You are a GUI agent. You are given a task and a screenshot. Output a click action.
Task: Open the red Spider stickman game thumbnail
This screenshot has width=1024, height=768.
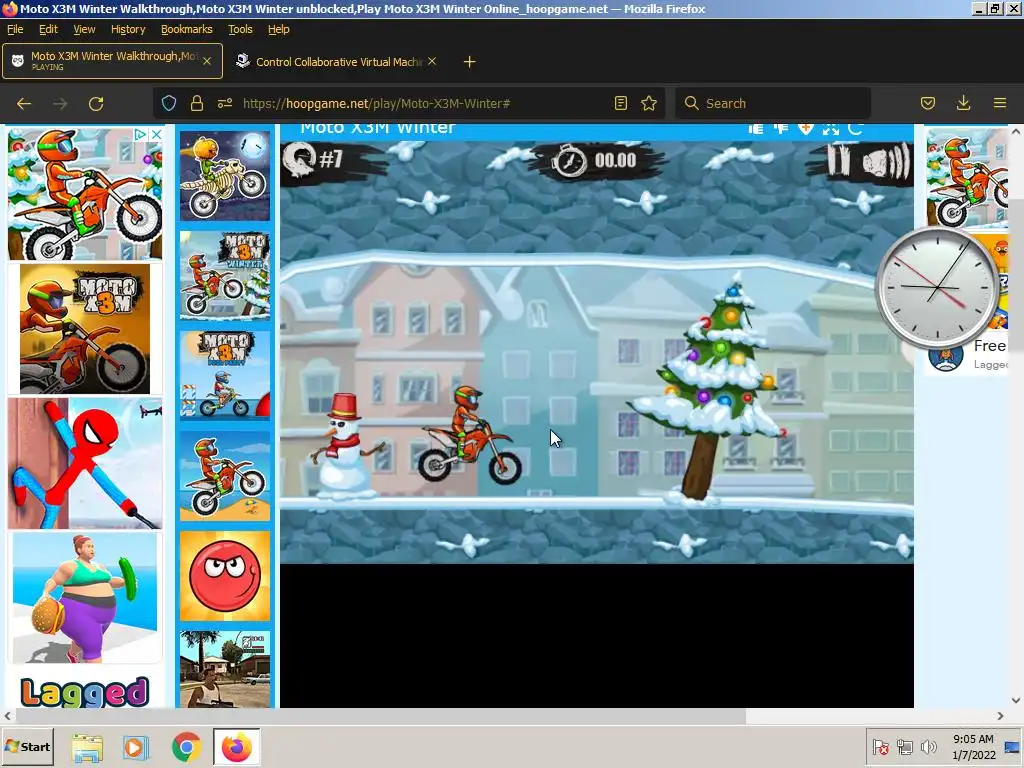click(x=85, y=463)
